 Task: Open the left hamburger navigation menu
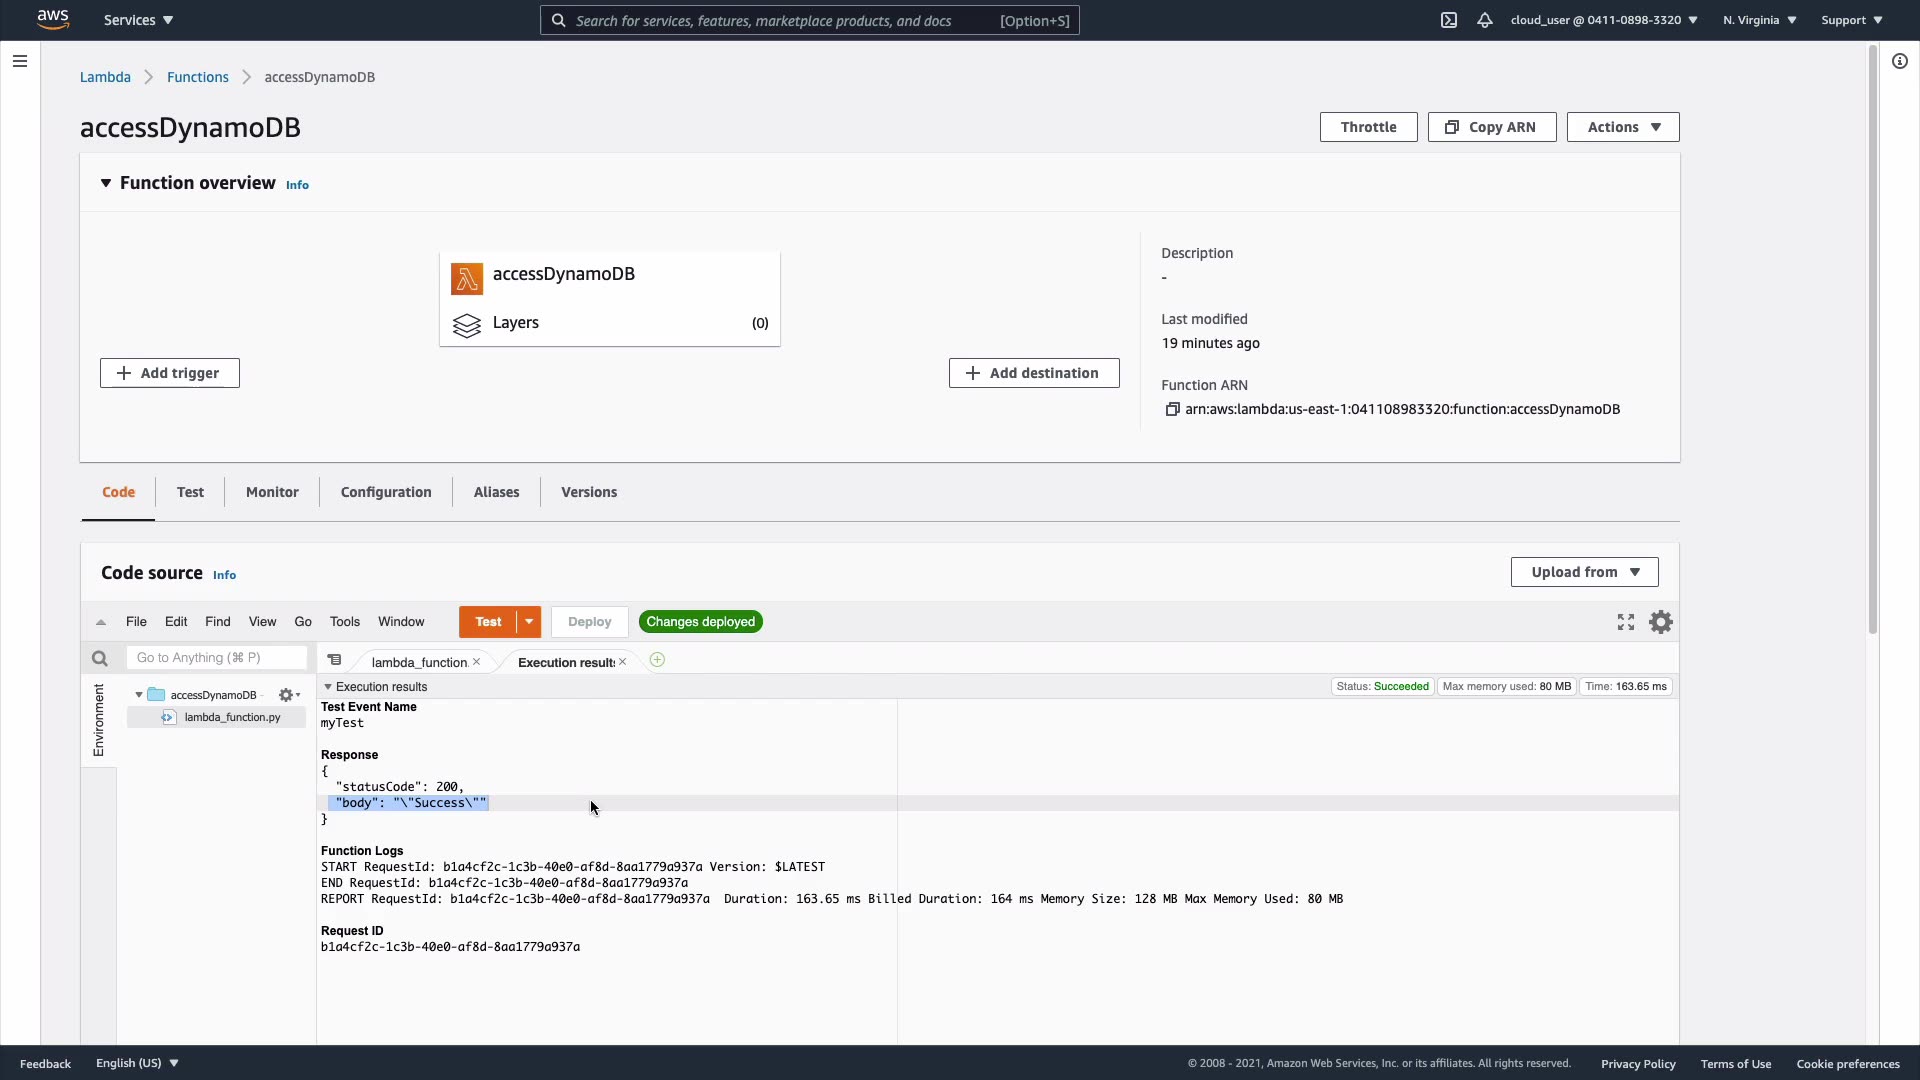[19, 61]
